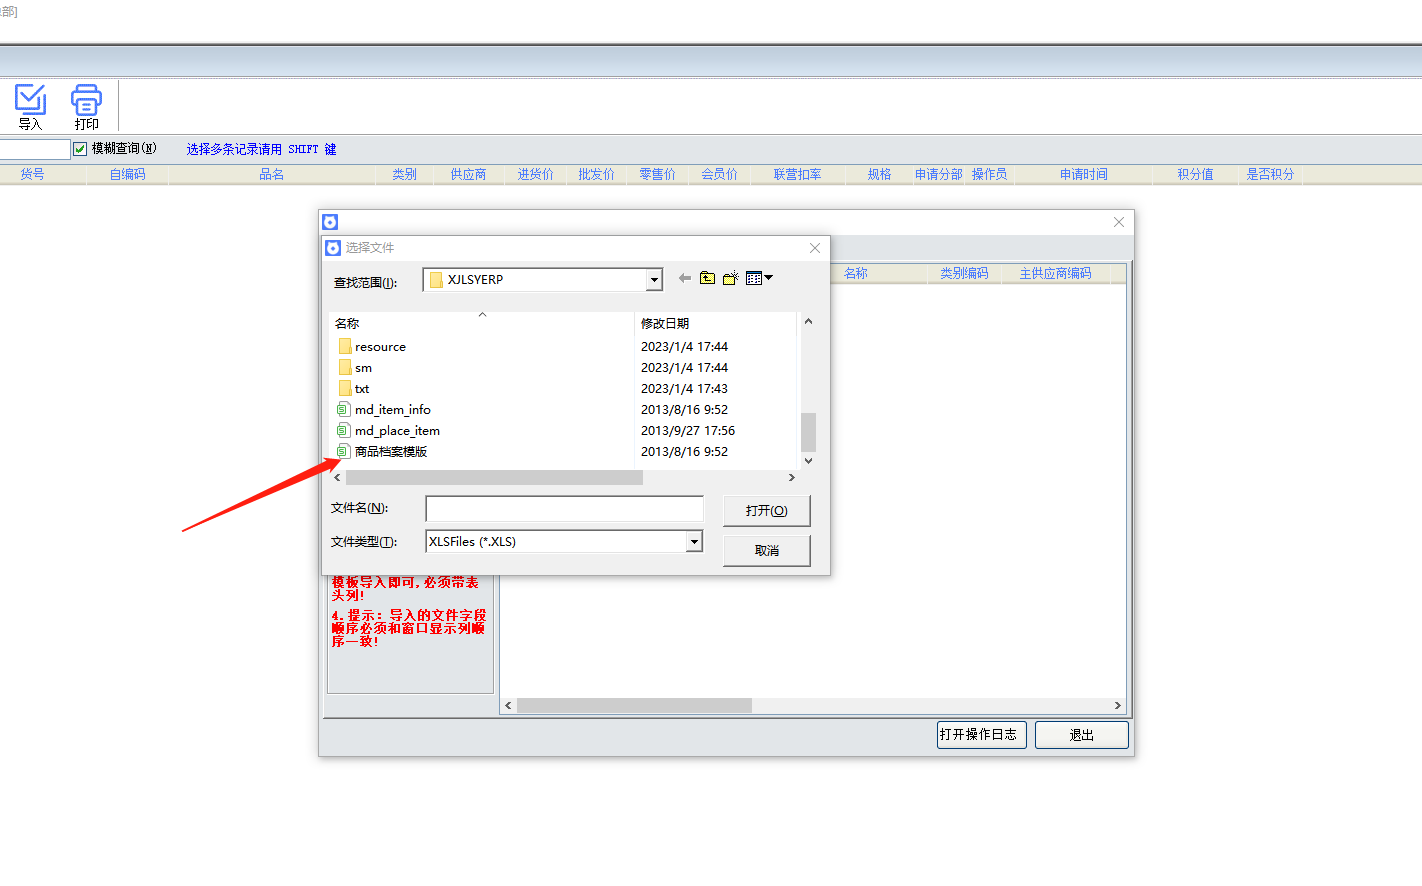The width and height of the screenshot is (1422, 886).
Task: Click the 主供应商编码 header in import window
Action: 1055,273
